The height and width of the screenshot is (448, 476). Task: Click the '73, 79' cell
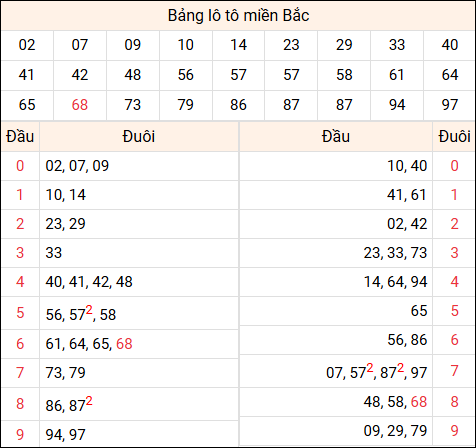[139, 373]
